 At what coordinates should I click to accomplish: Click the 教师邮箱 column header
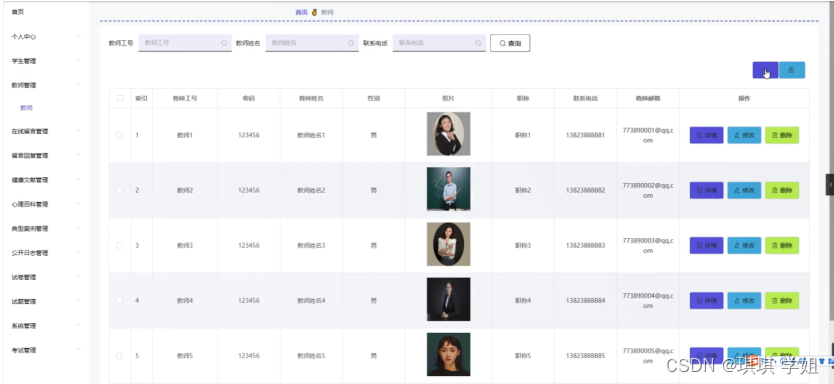pos(648,98)
